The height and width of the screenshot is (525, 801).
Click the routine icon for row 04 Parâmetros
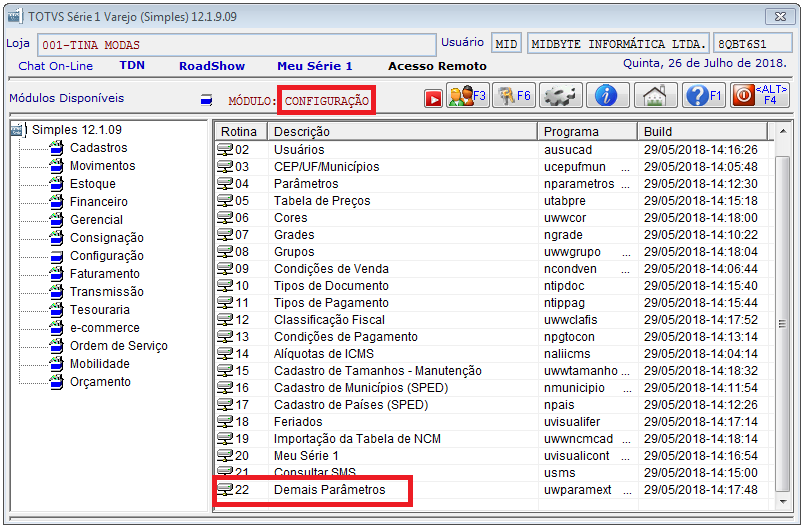[225, 184]
